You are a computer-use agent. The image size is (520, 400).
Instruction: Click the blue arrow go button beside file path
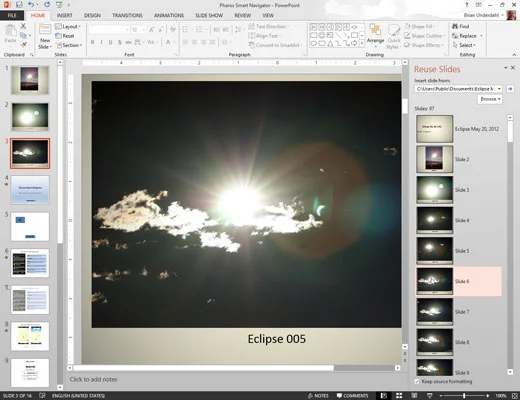pyautogui.click(x=510, y=89)
